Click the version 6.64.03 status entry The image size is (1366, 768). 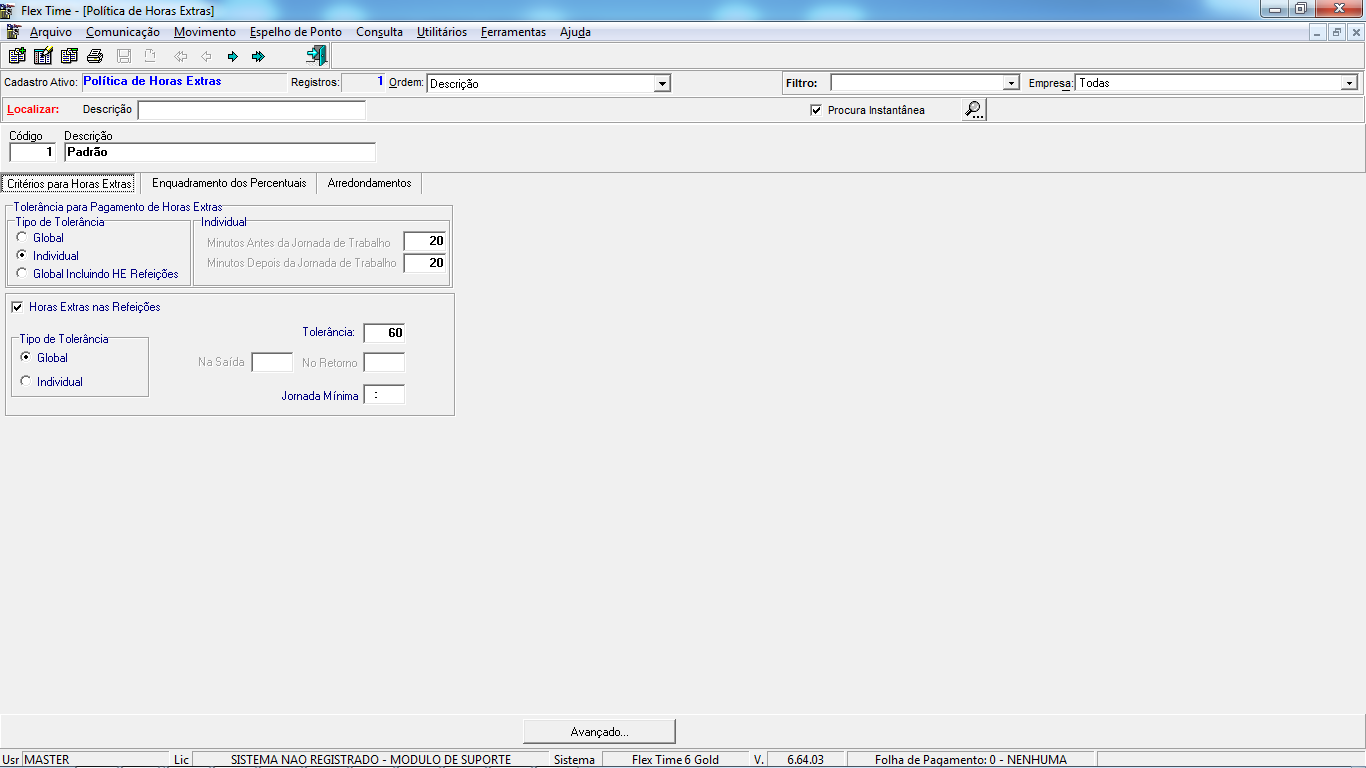(x=805, y=760)
